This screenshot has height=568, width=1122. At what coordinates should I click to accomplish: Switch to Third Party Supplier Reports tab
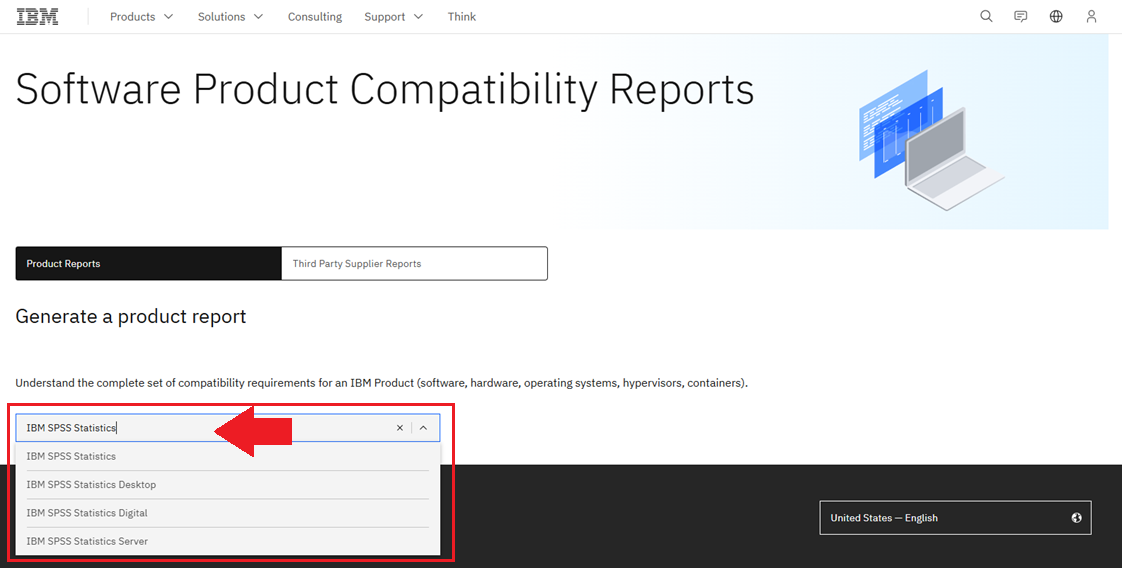414,263
